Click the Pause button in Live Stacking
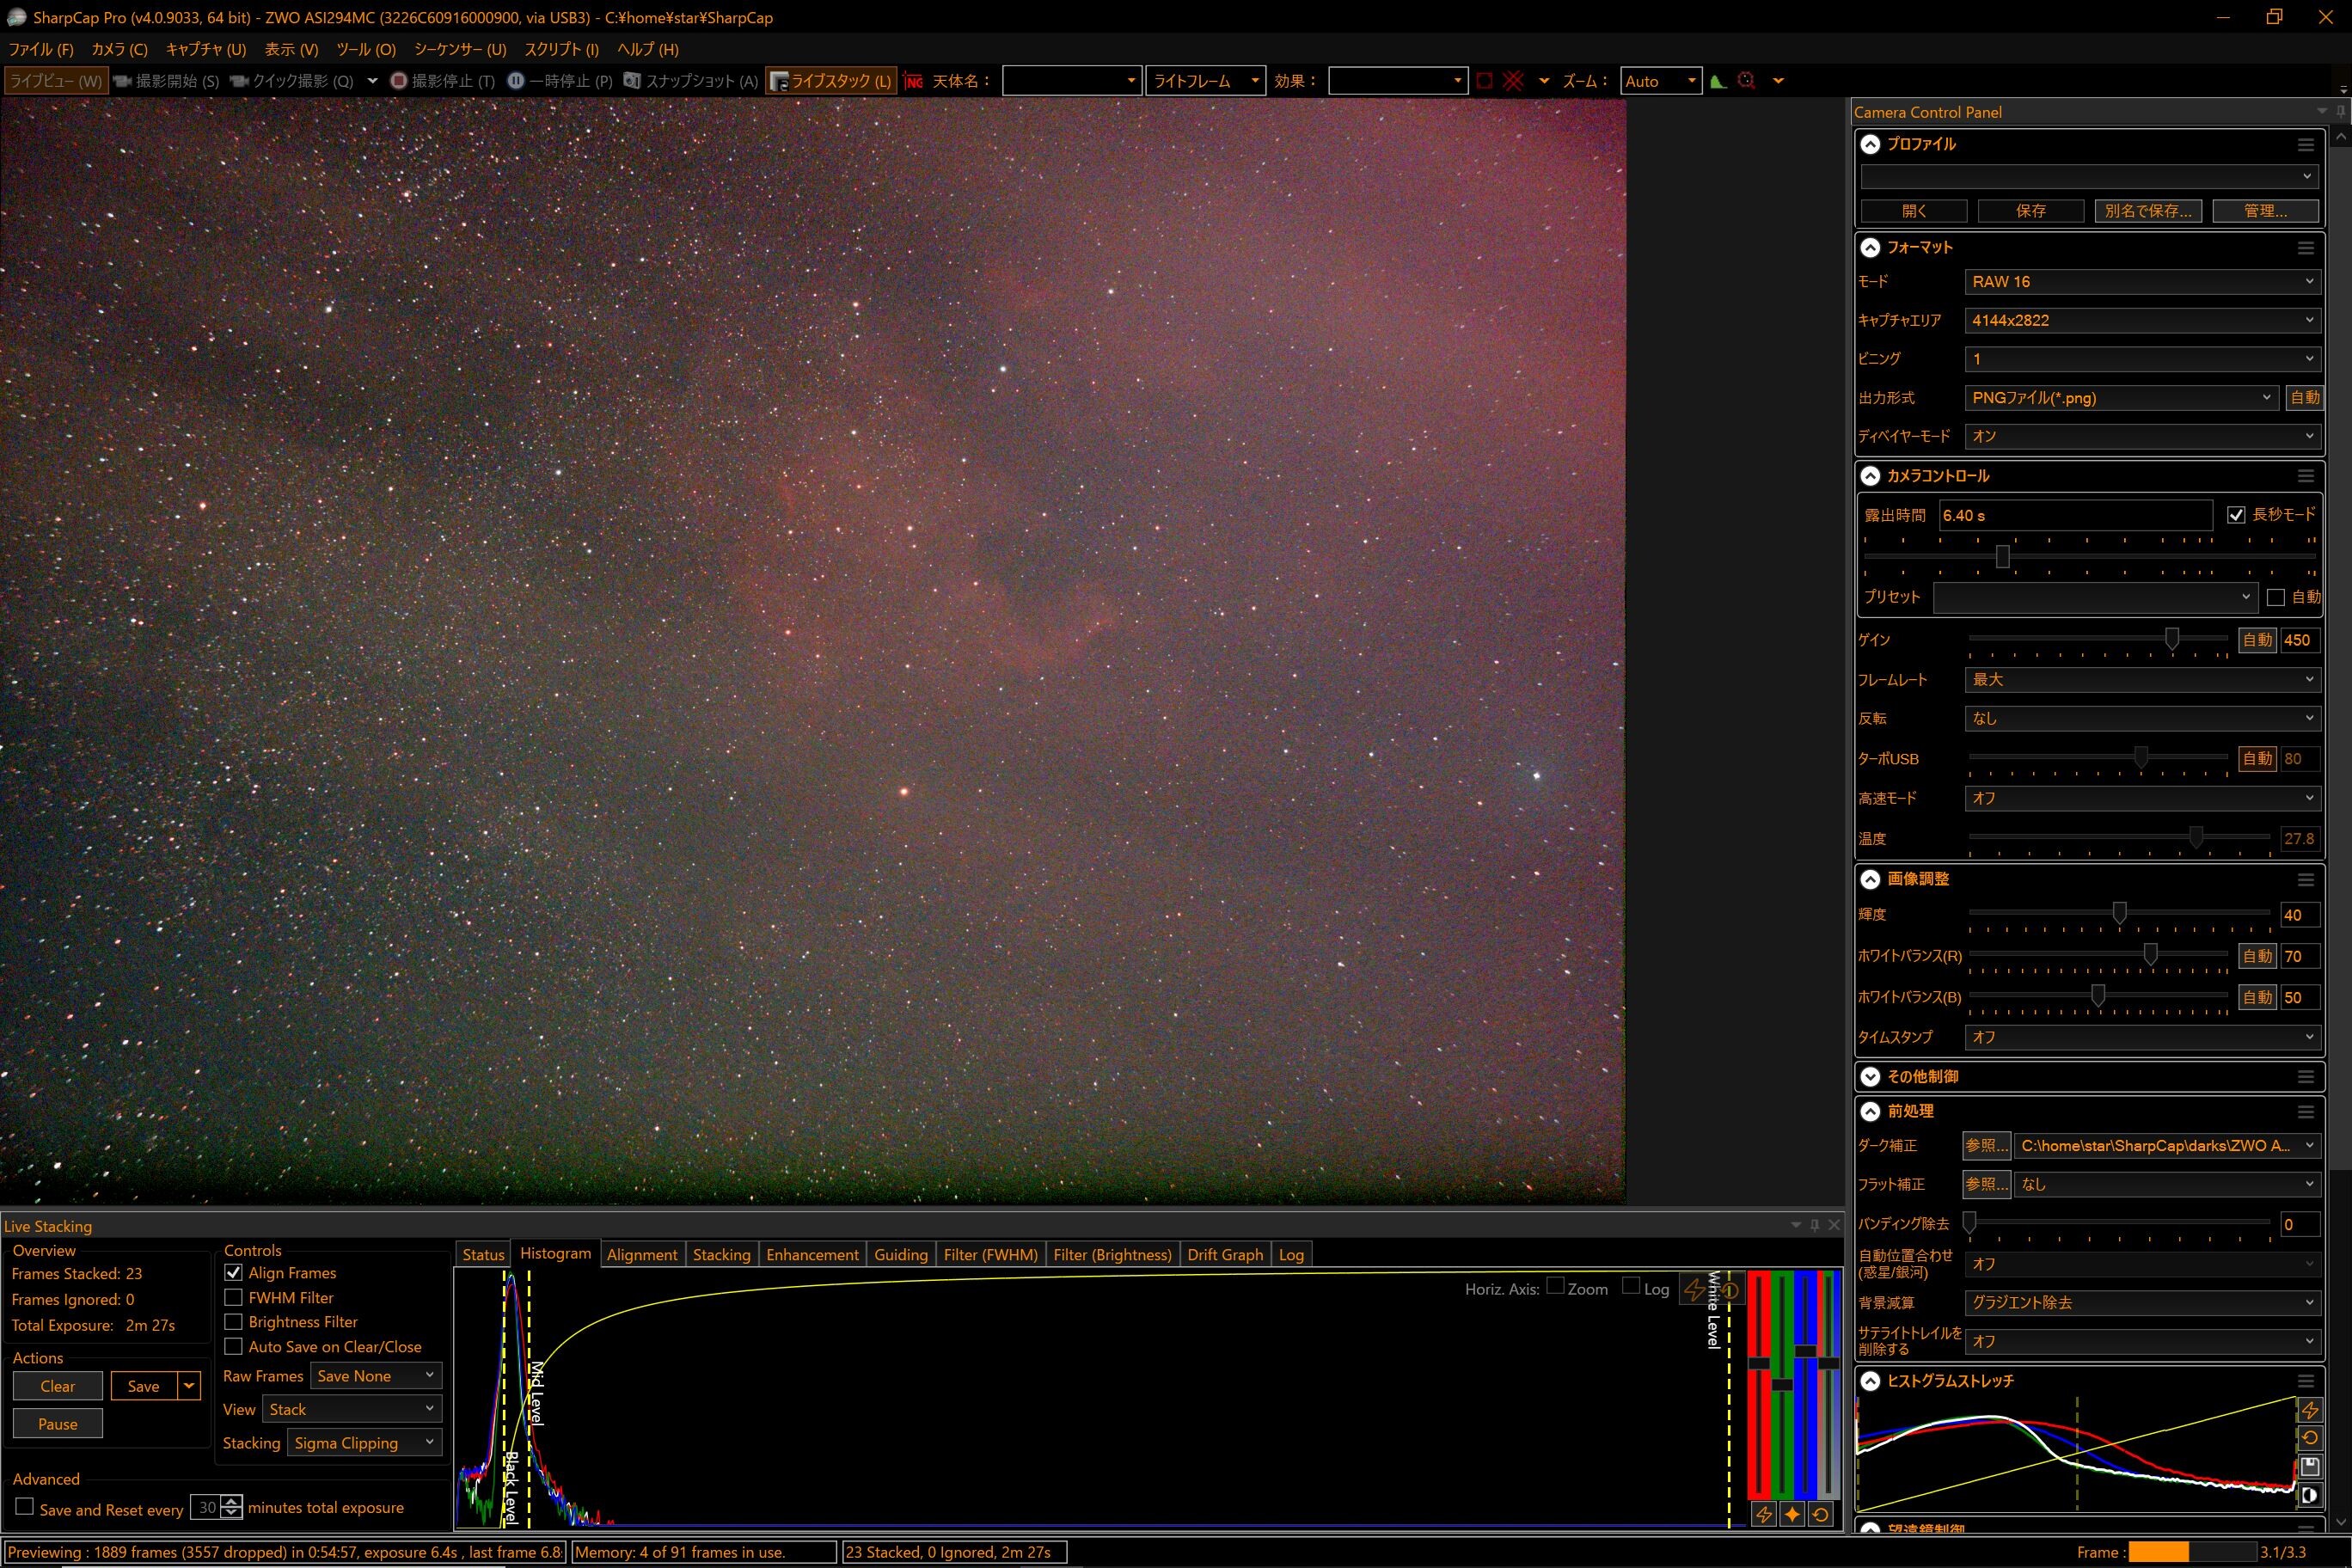Viewport: 2352px width, 1568px height. 57,1424
